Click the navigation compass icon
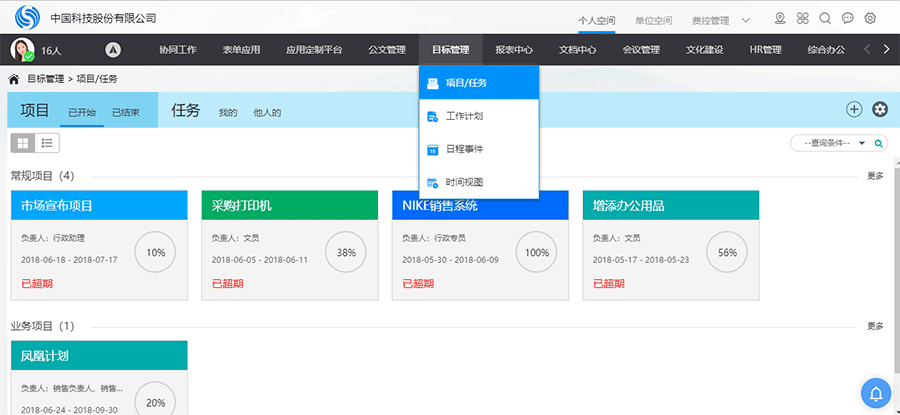 [x=113, y=49]
